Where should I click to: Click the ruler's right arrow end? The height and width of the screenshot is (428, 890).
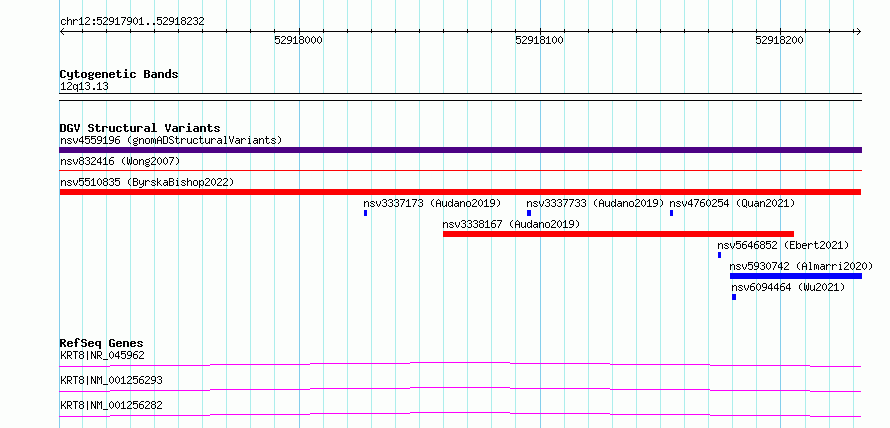[858, 31]
